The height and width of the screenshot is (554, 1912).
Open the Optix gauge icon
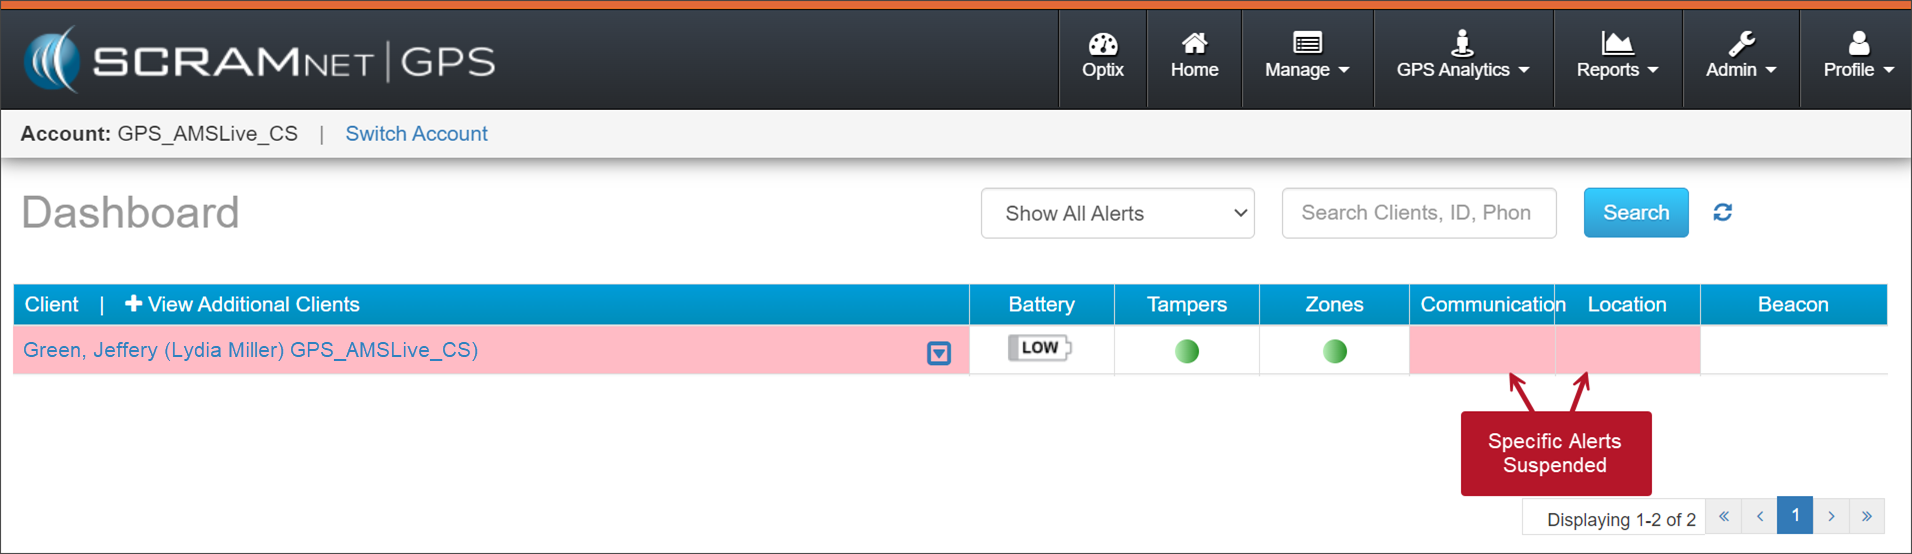pos(1102,45)
